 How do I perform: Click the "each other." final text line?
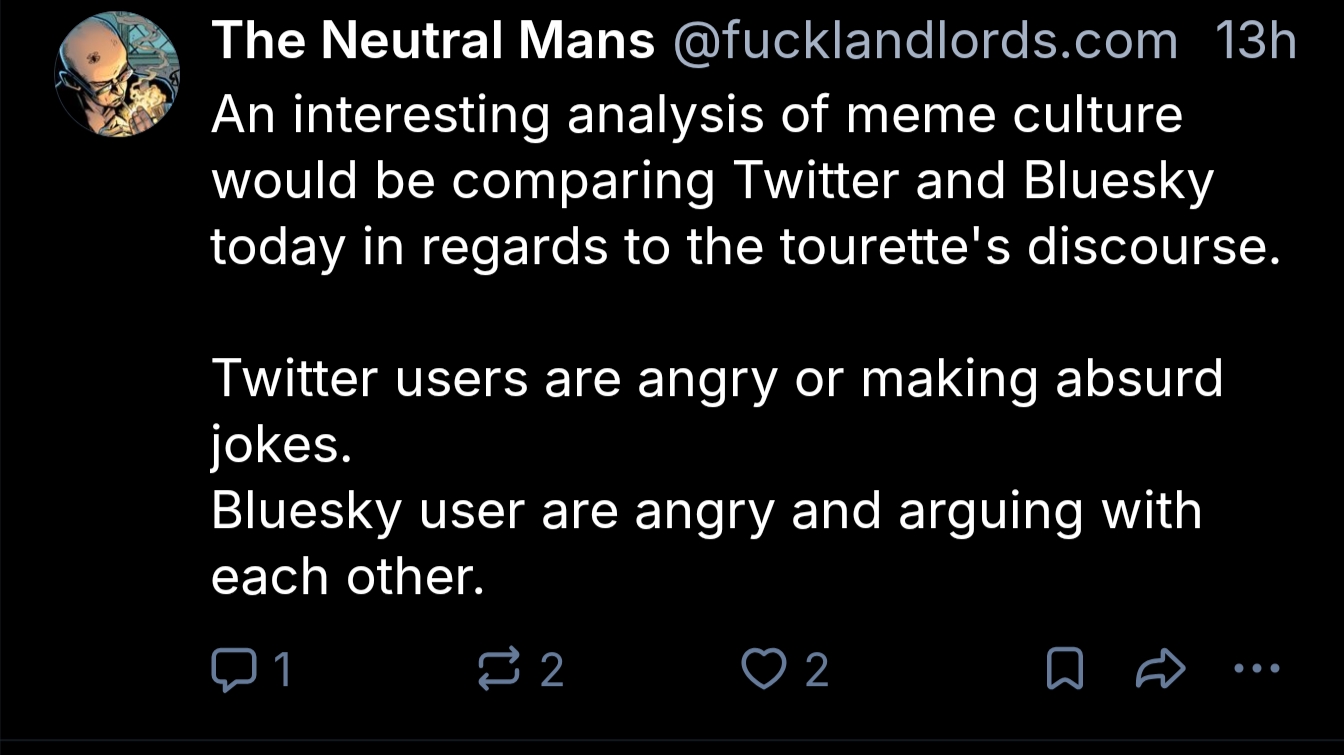pyautogui.click(x=347, y=578)
